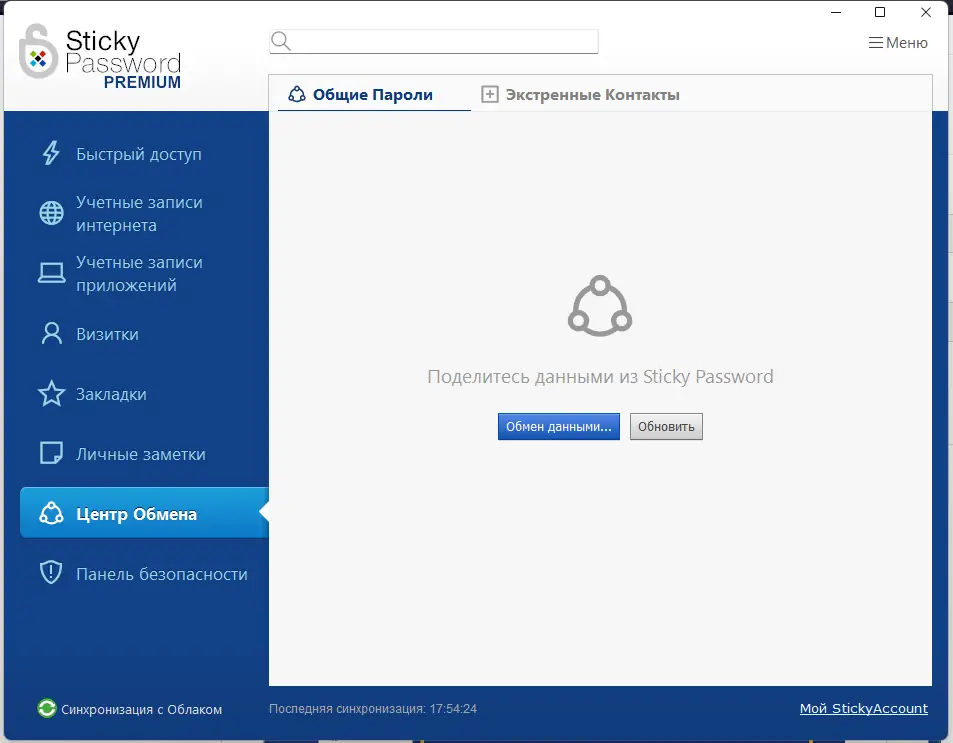Switch to the Экстренные Контакты tab
Screen dimensions: 953x743
(580, 95)
